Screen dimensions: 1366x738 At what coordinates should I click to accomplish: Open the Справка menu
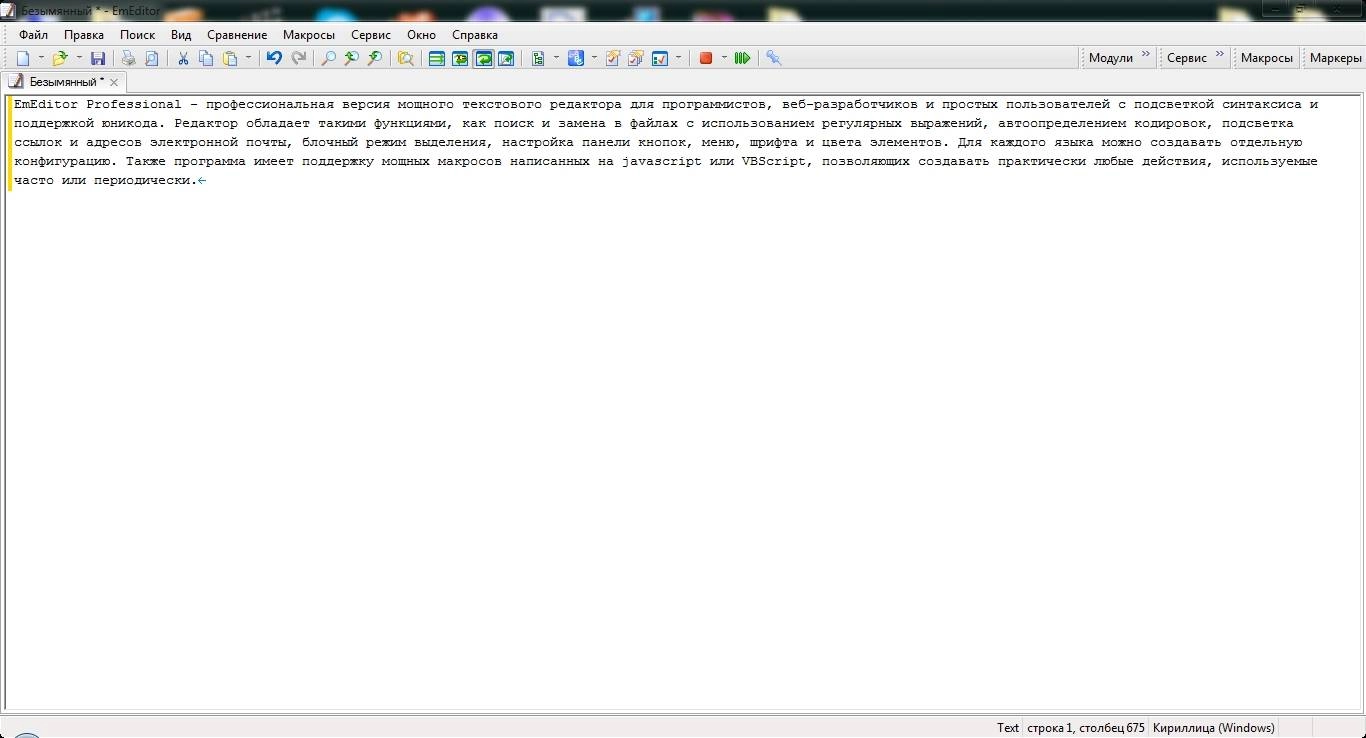point(475,35)
